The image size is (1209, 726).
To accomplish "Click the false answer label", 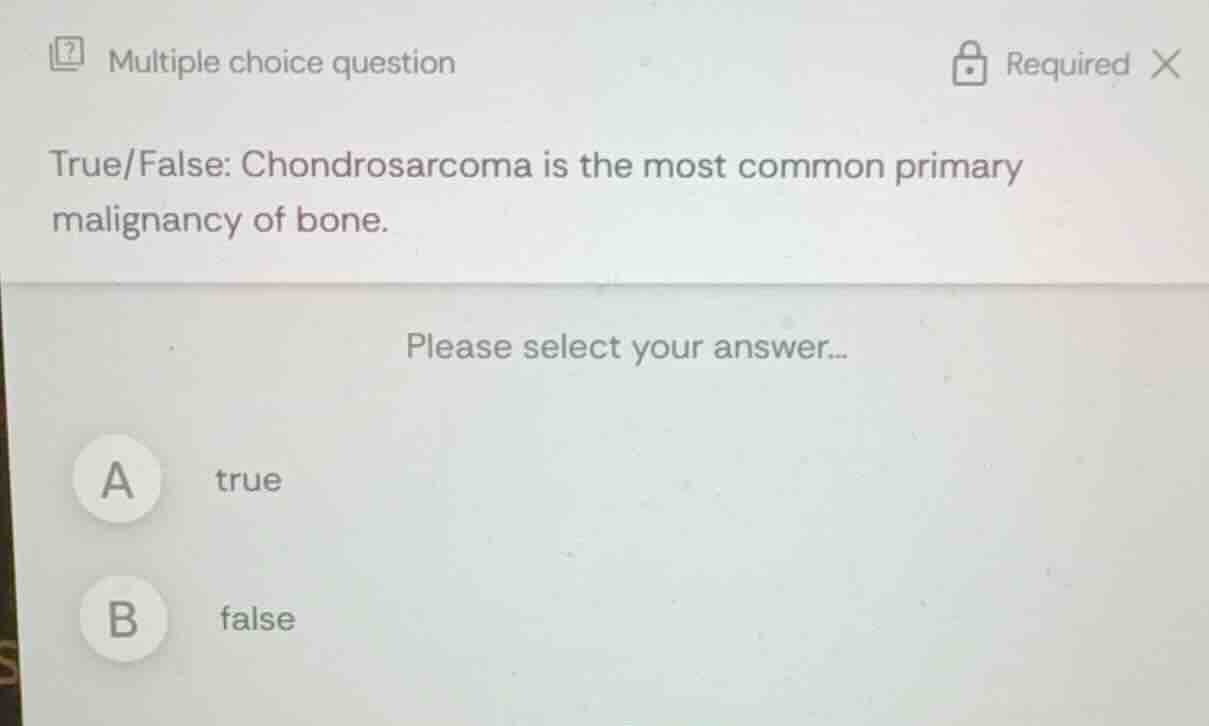I will 256,618.
